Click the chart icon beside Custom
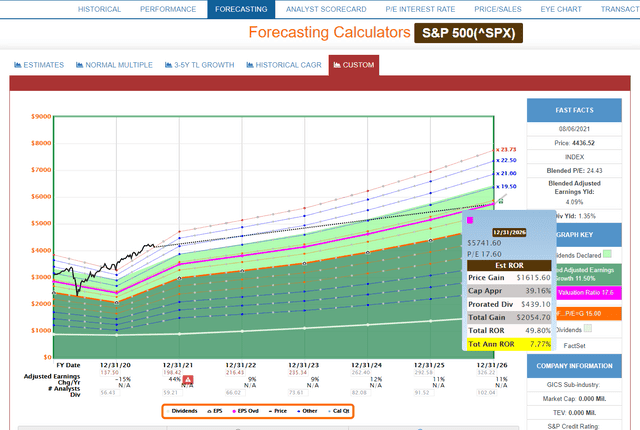Screen dimensions: 640x430 point(337,65)
